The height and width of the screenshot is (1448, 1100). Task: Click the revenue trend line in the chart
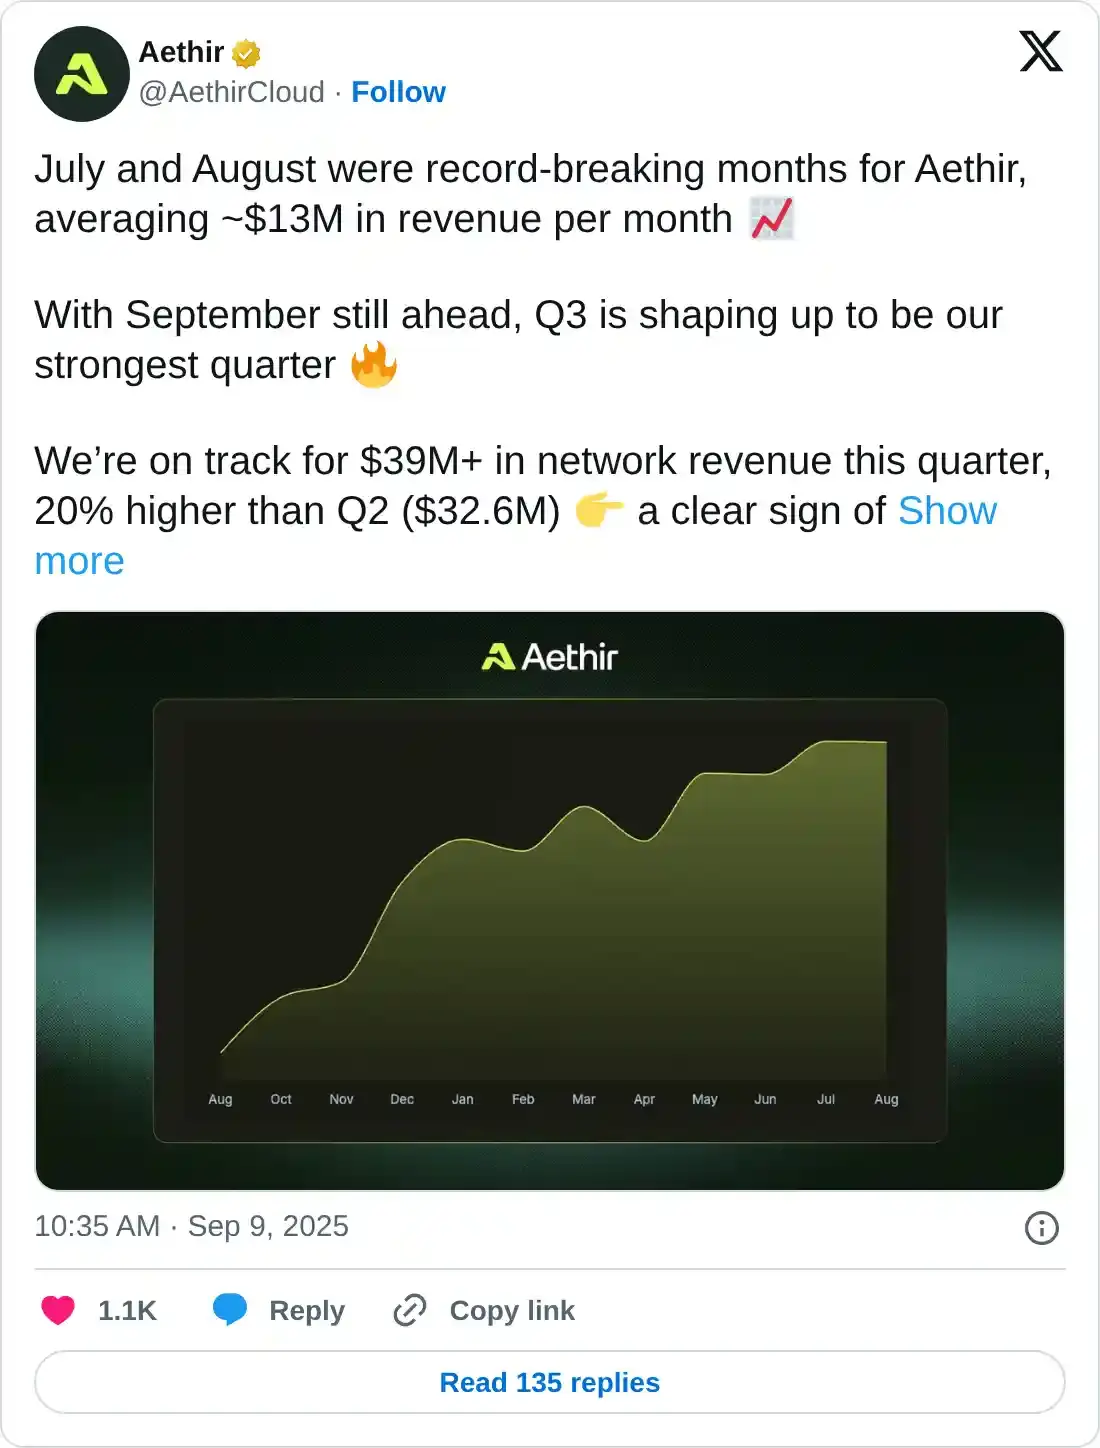580,805
